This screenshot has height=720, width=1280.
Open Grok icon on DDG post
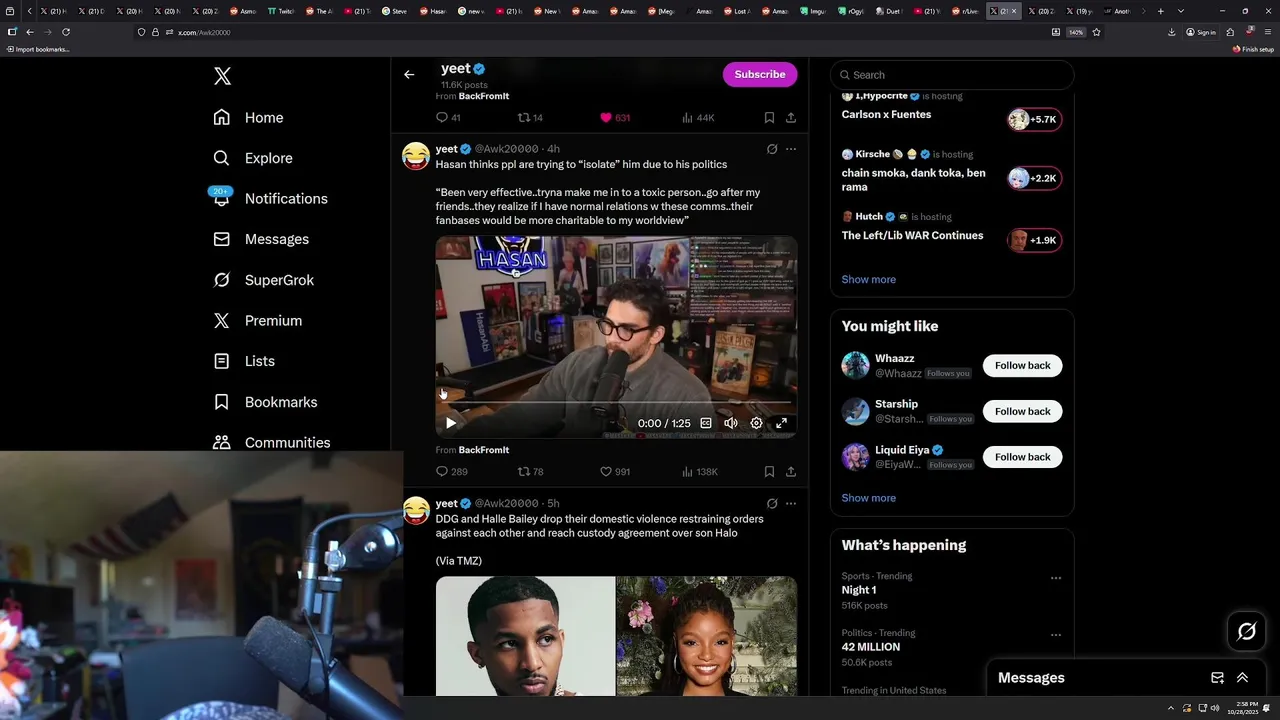[x=771, y=503]
